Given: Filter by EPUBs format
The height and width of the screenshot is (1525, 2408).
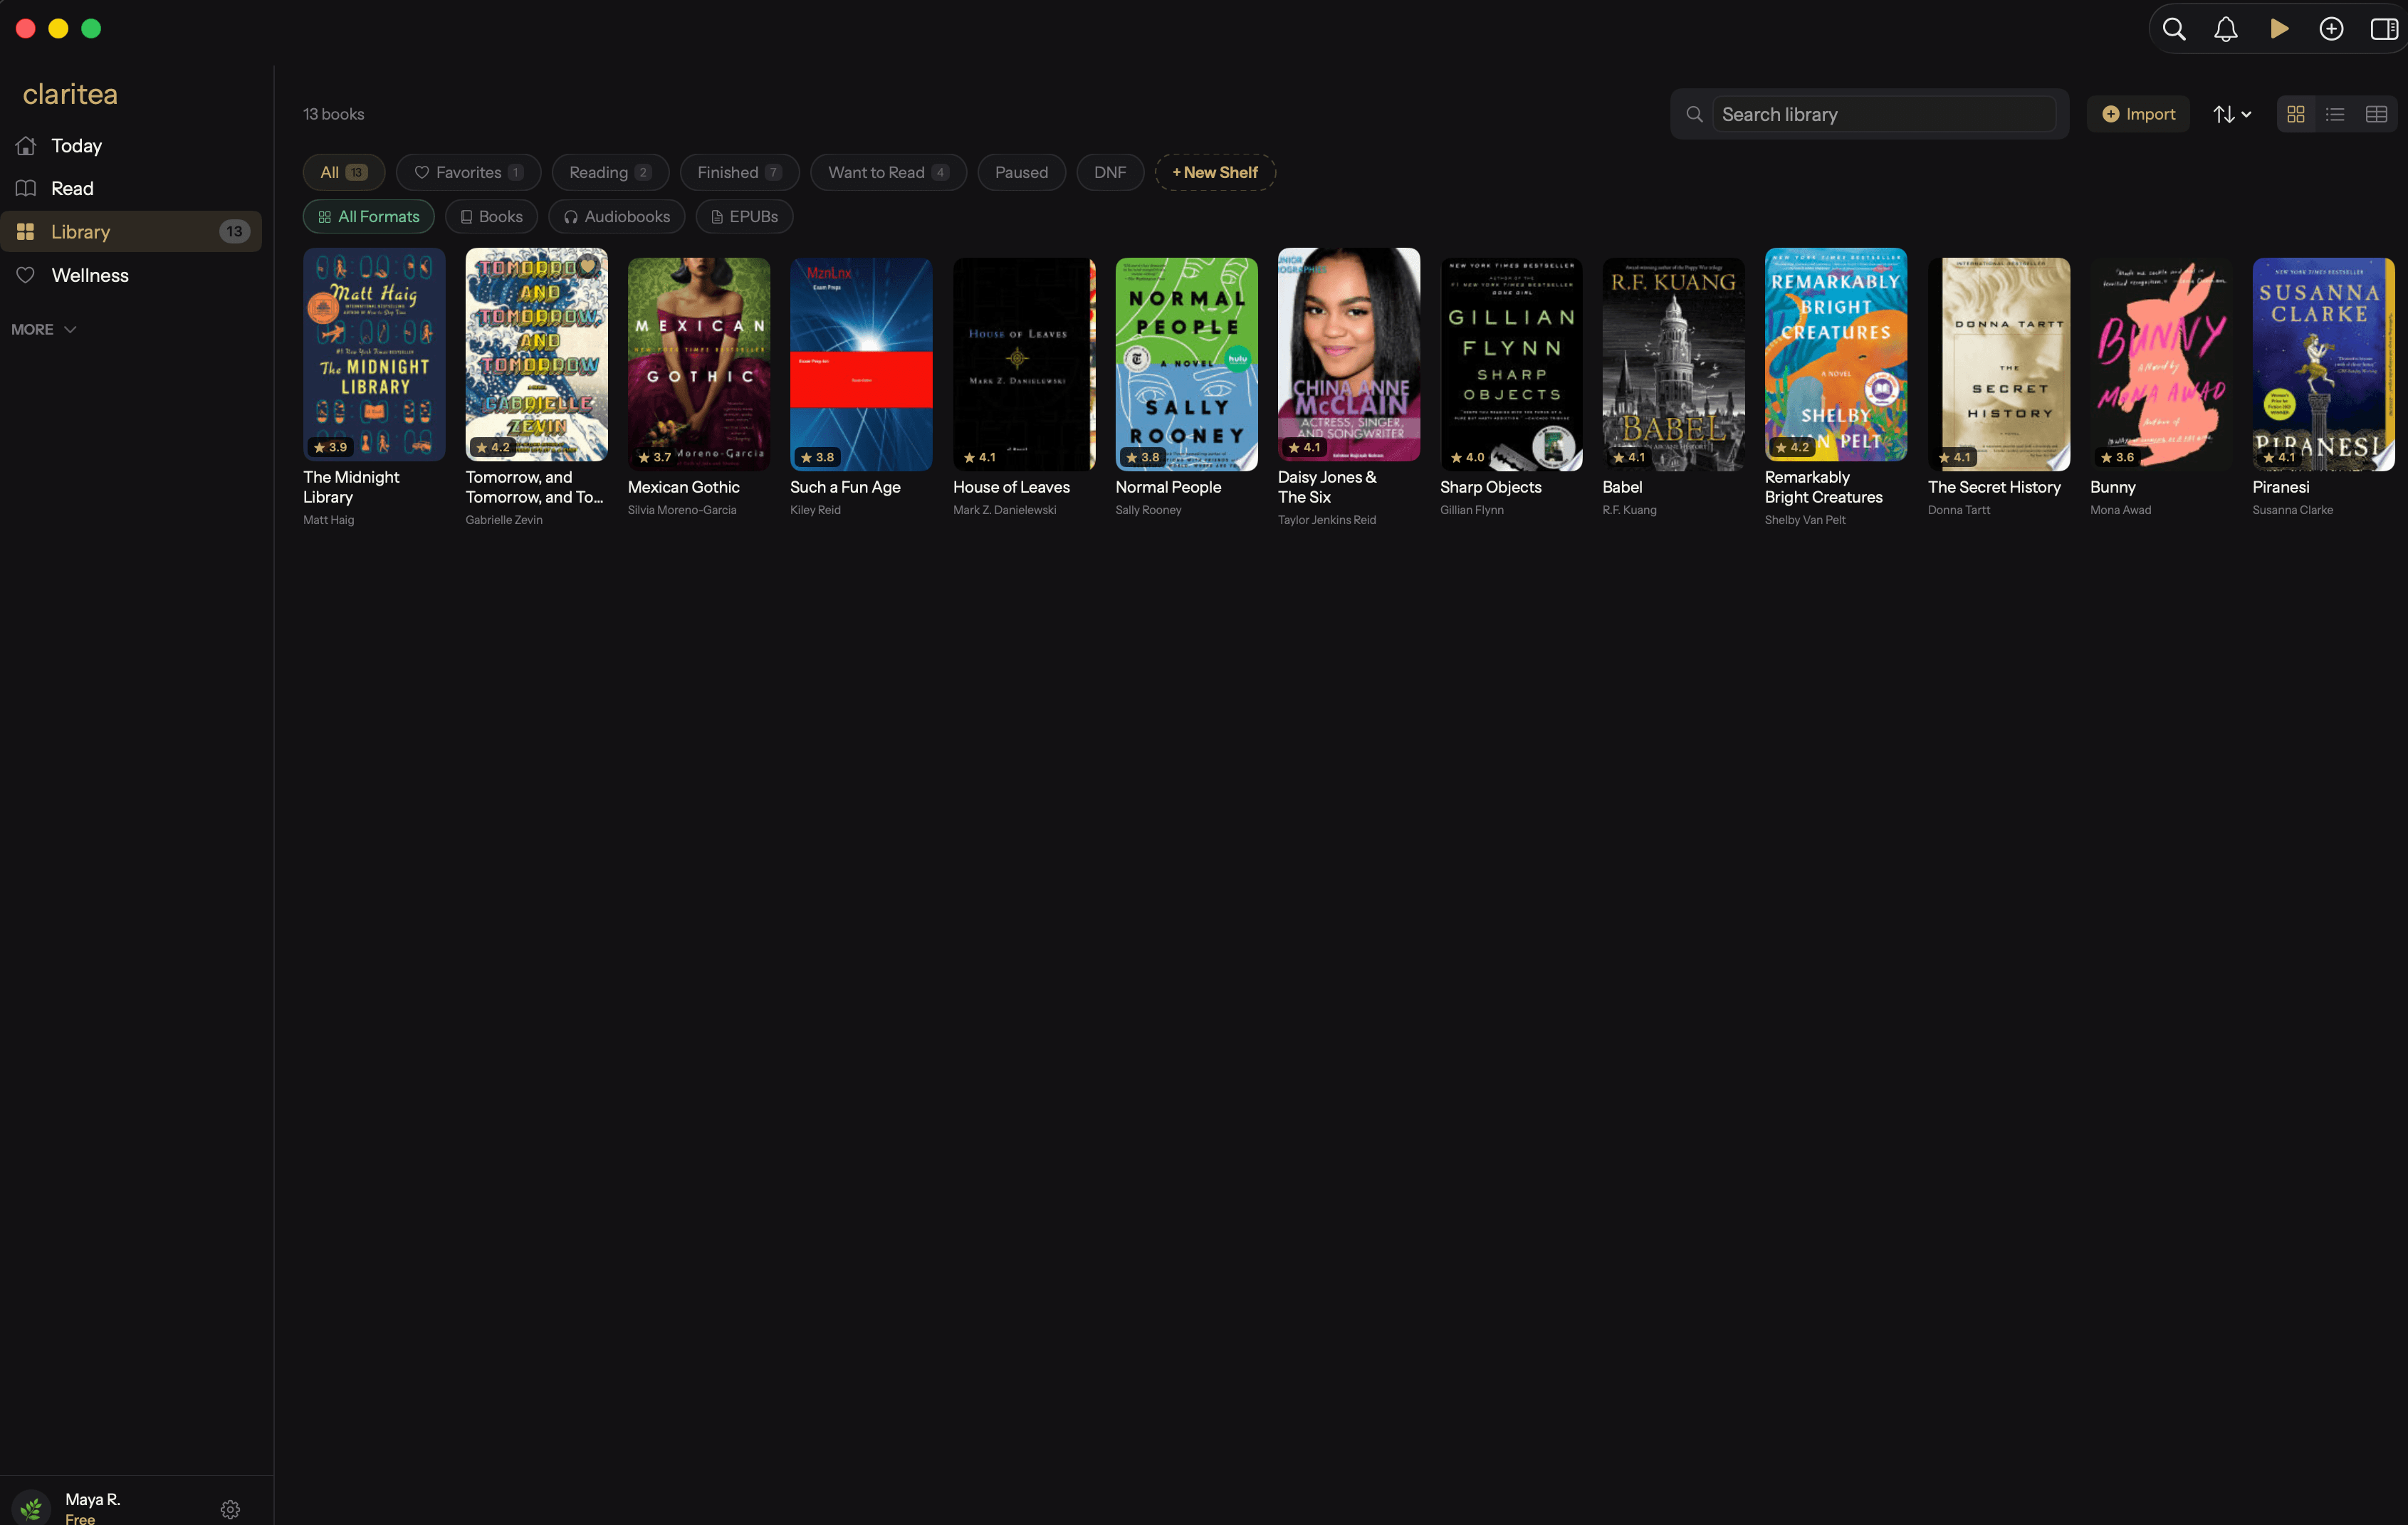Looking at the screenshot, I should (x=744, y=217).
